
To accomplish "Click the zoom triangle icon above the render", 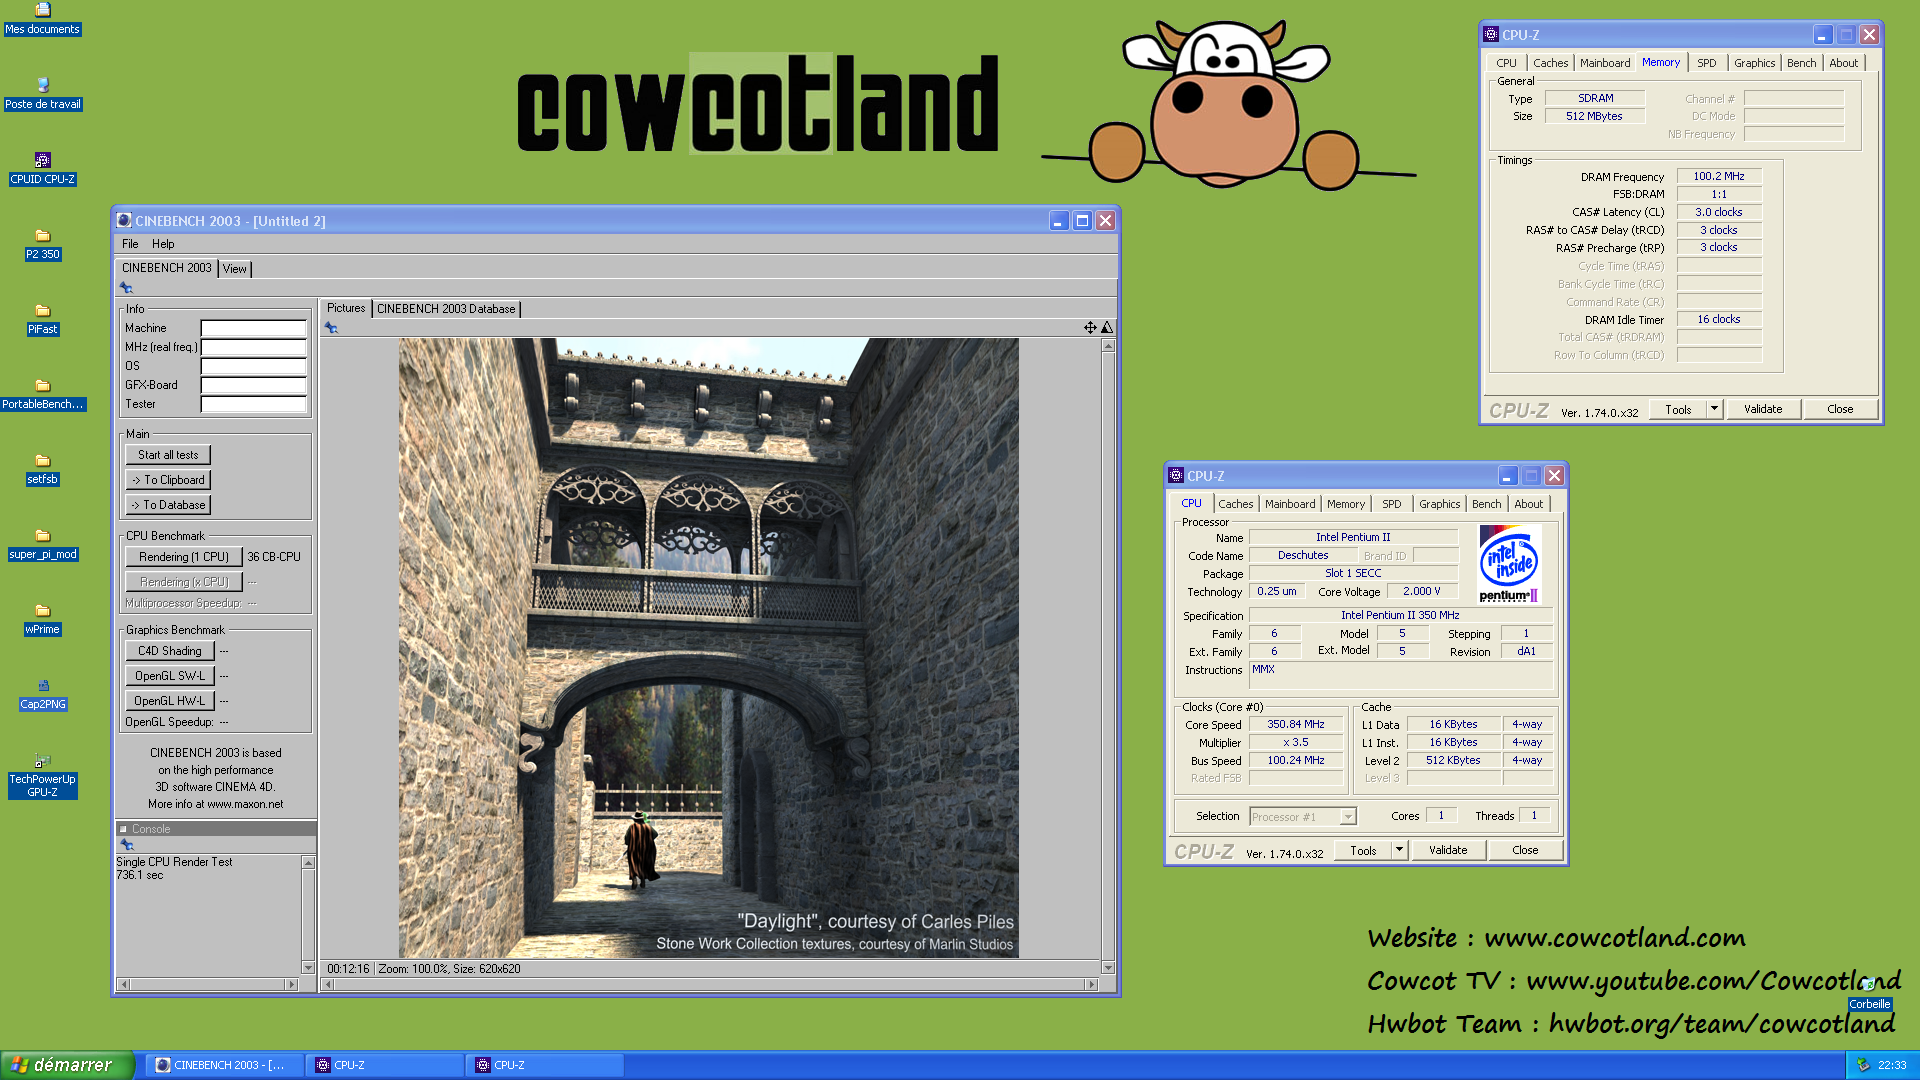I will pyautogui.click(x=1107, y=328).
